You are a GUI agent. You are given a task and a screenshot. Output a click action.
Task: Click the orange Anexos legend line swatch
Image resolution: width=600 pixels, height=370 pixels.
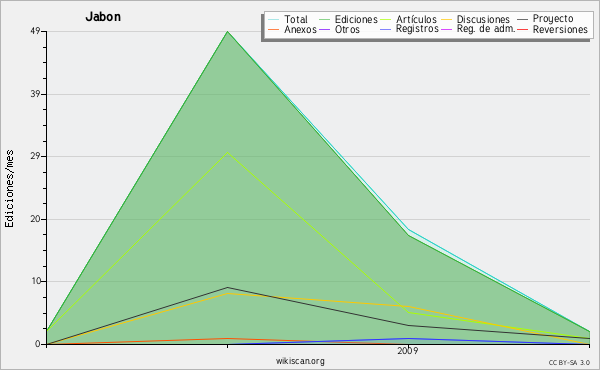pyautogui.click(x=274, y=29)
